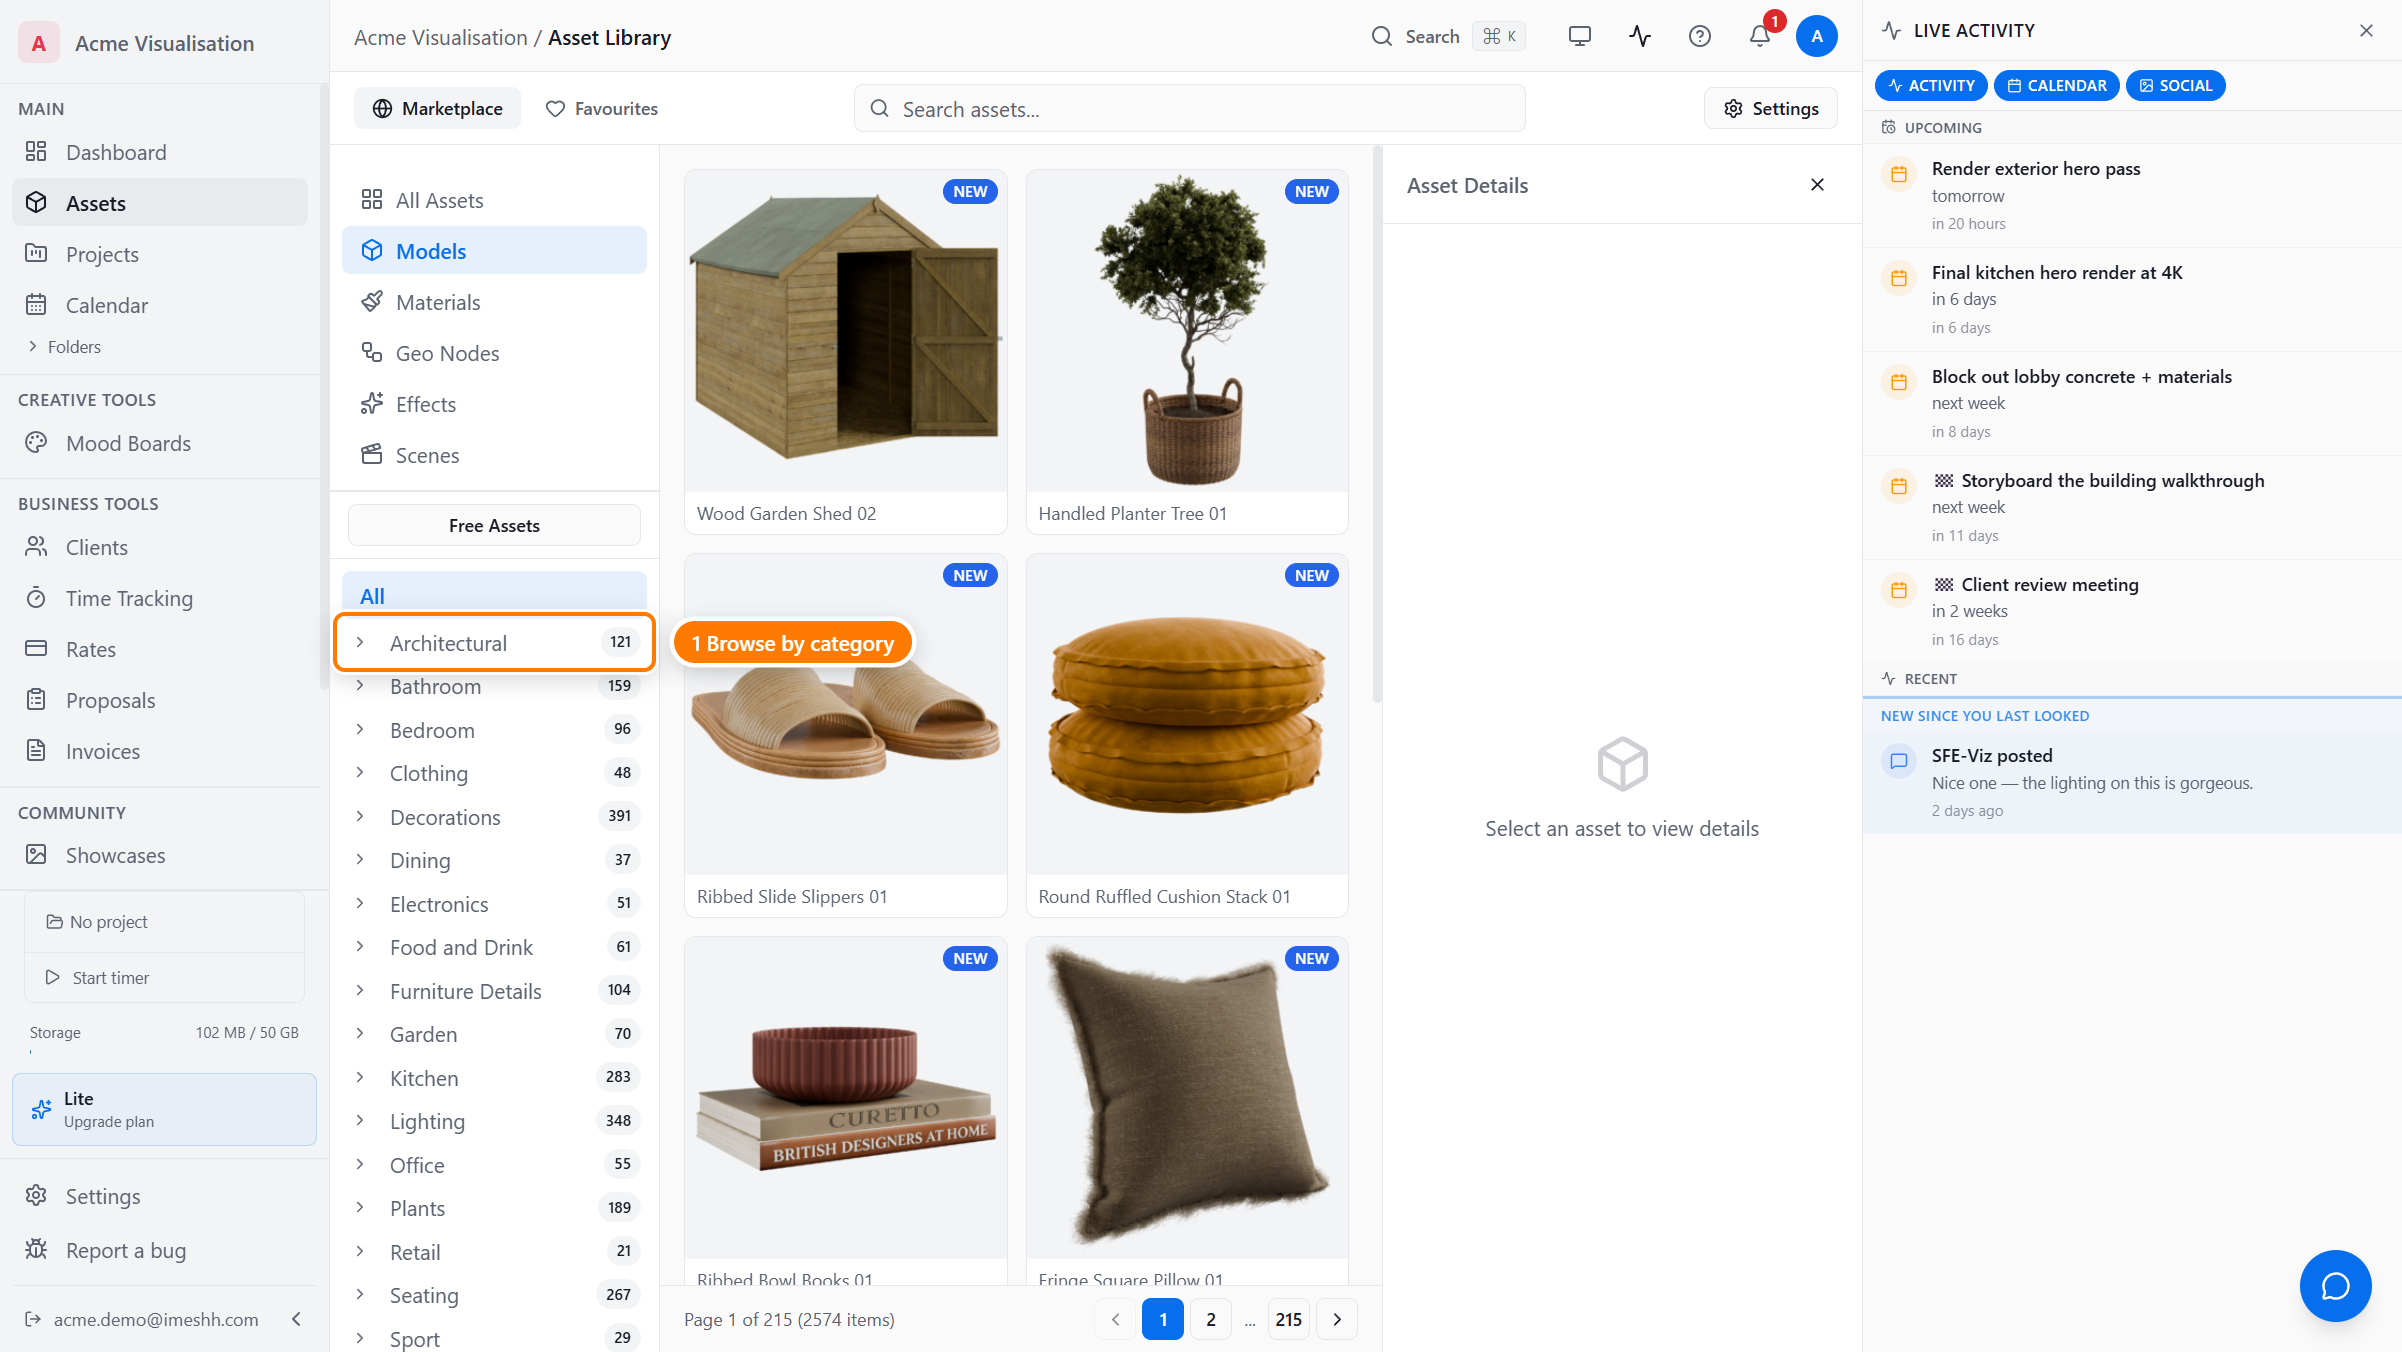
Task: Toggle the Activity filter chip
Action: tap(1931, 86)
